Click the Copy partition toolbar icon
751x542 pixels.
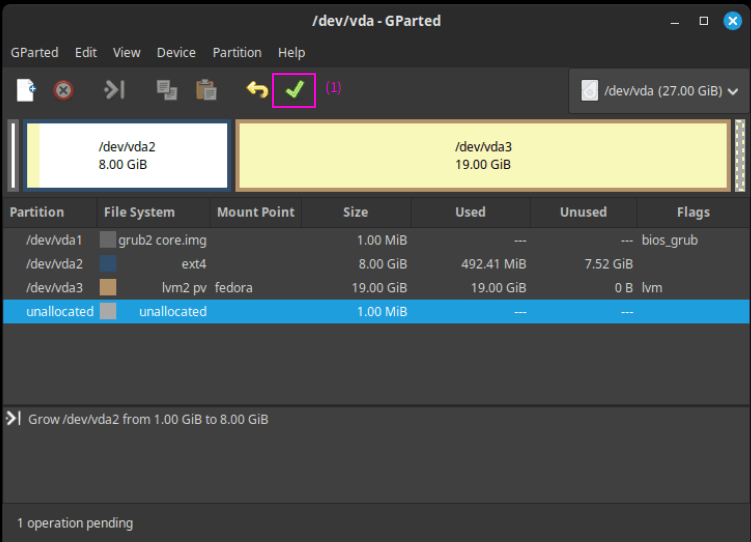tap(167, 90)
